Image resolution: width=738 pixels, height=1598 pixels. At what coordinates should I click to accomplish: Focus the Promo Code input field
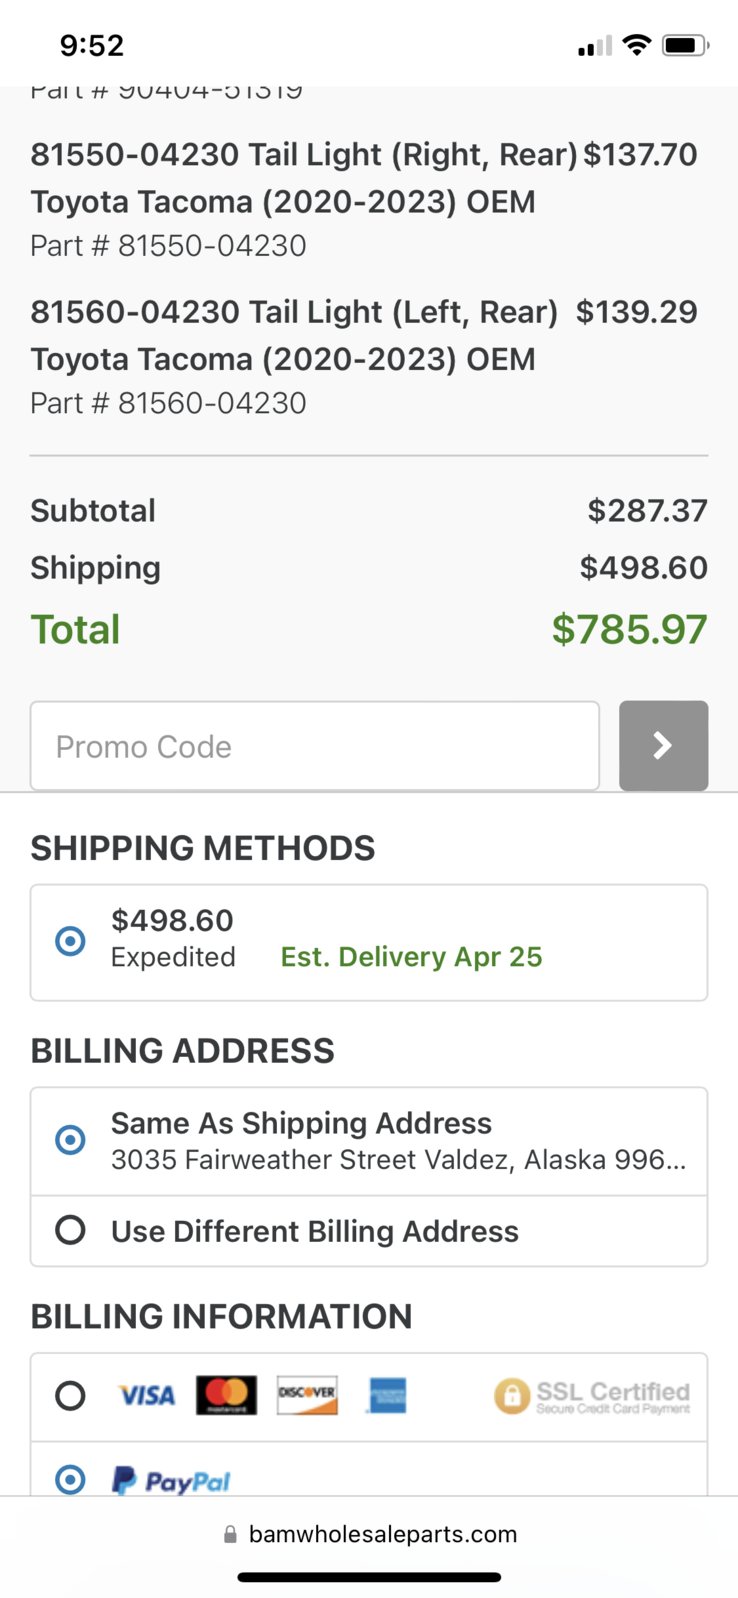(x=315, y=746)
